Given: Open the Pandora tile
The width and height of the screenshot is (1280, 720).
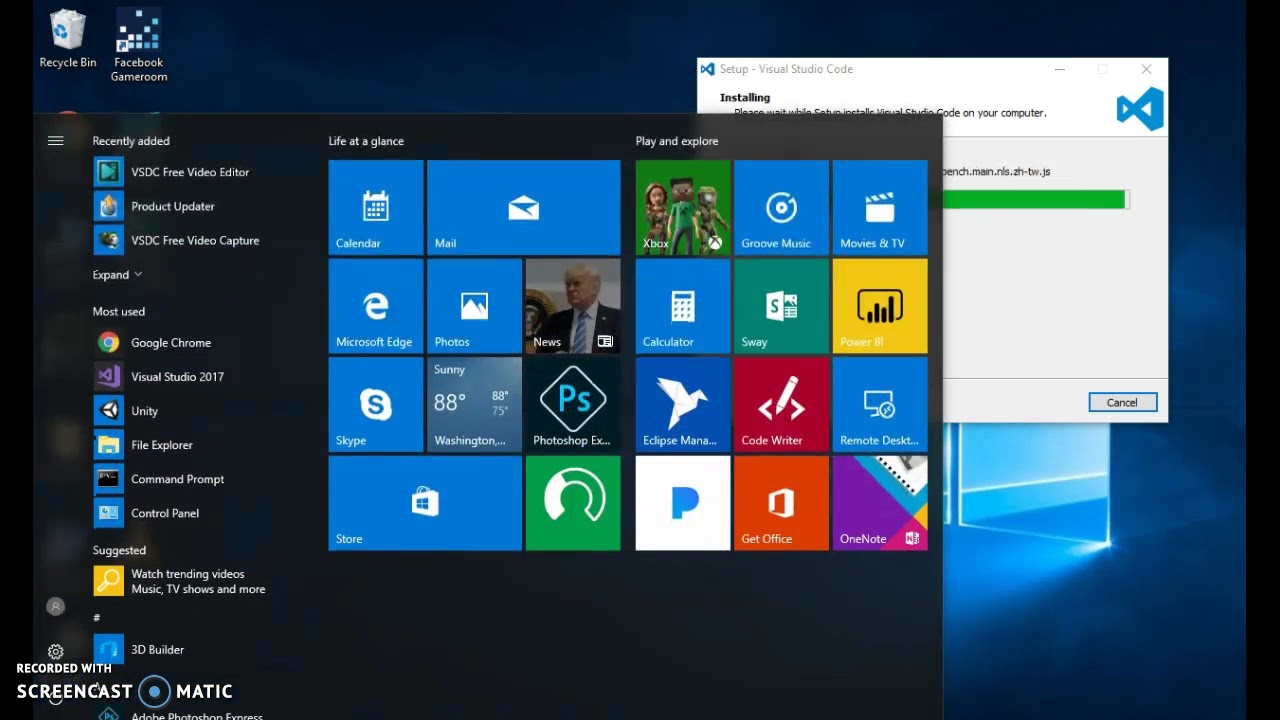Looking at the screenshot, I should (x=683, y=503).
